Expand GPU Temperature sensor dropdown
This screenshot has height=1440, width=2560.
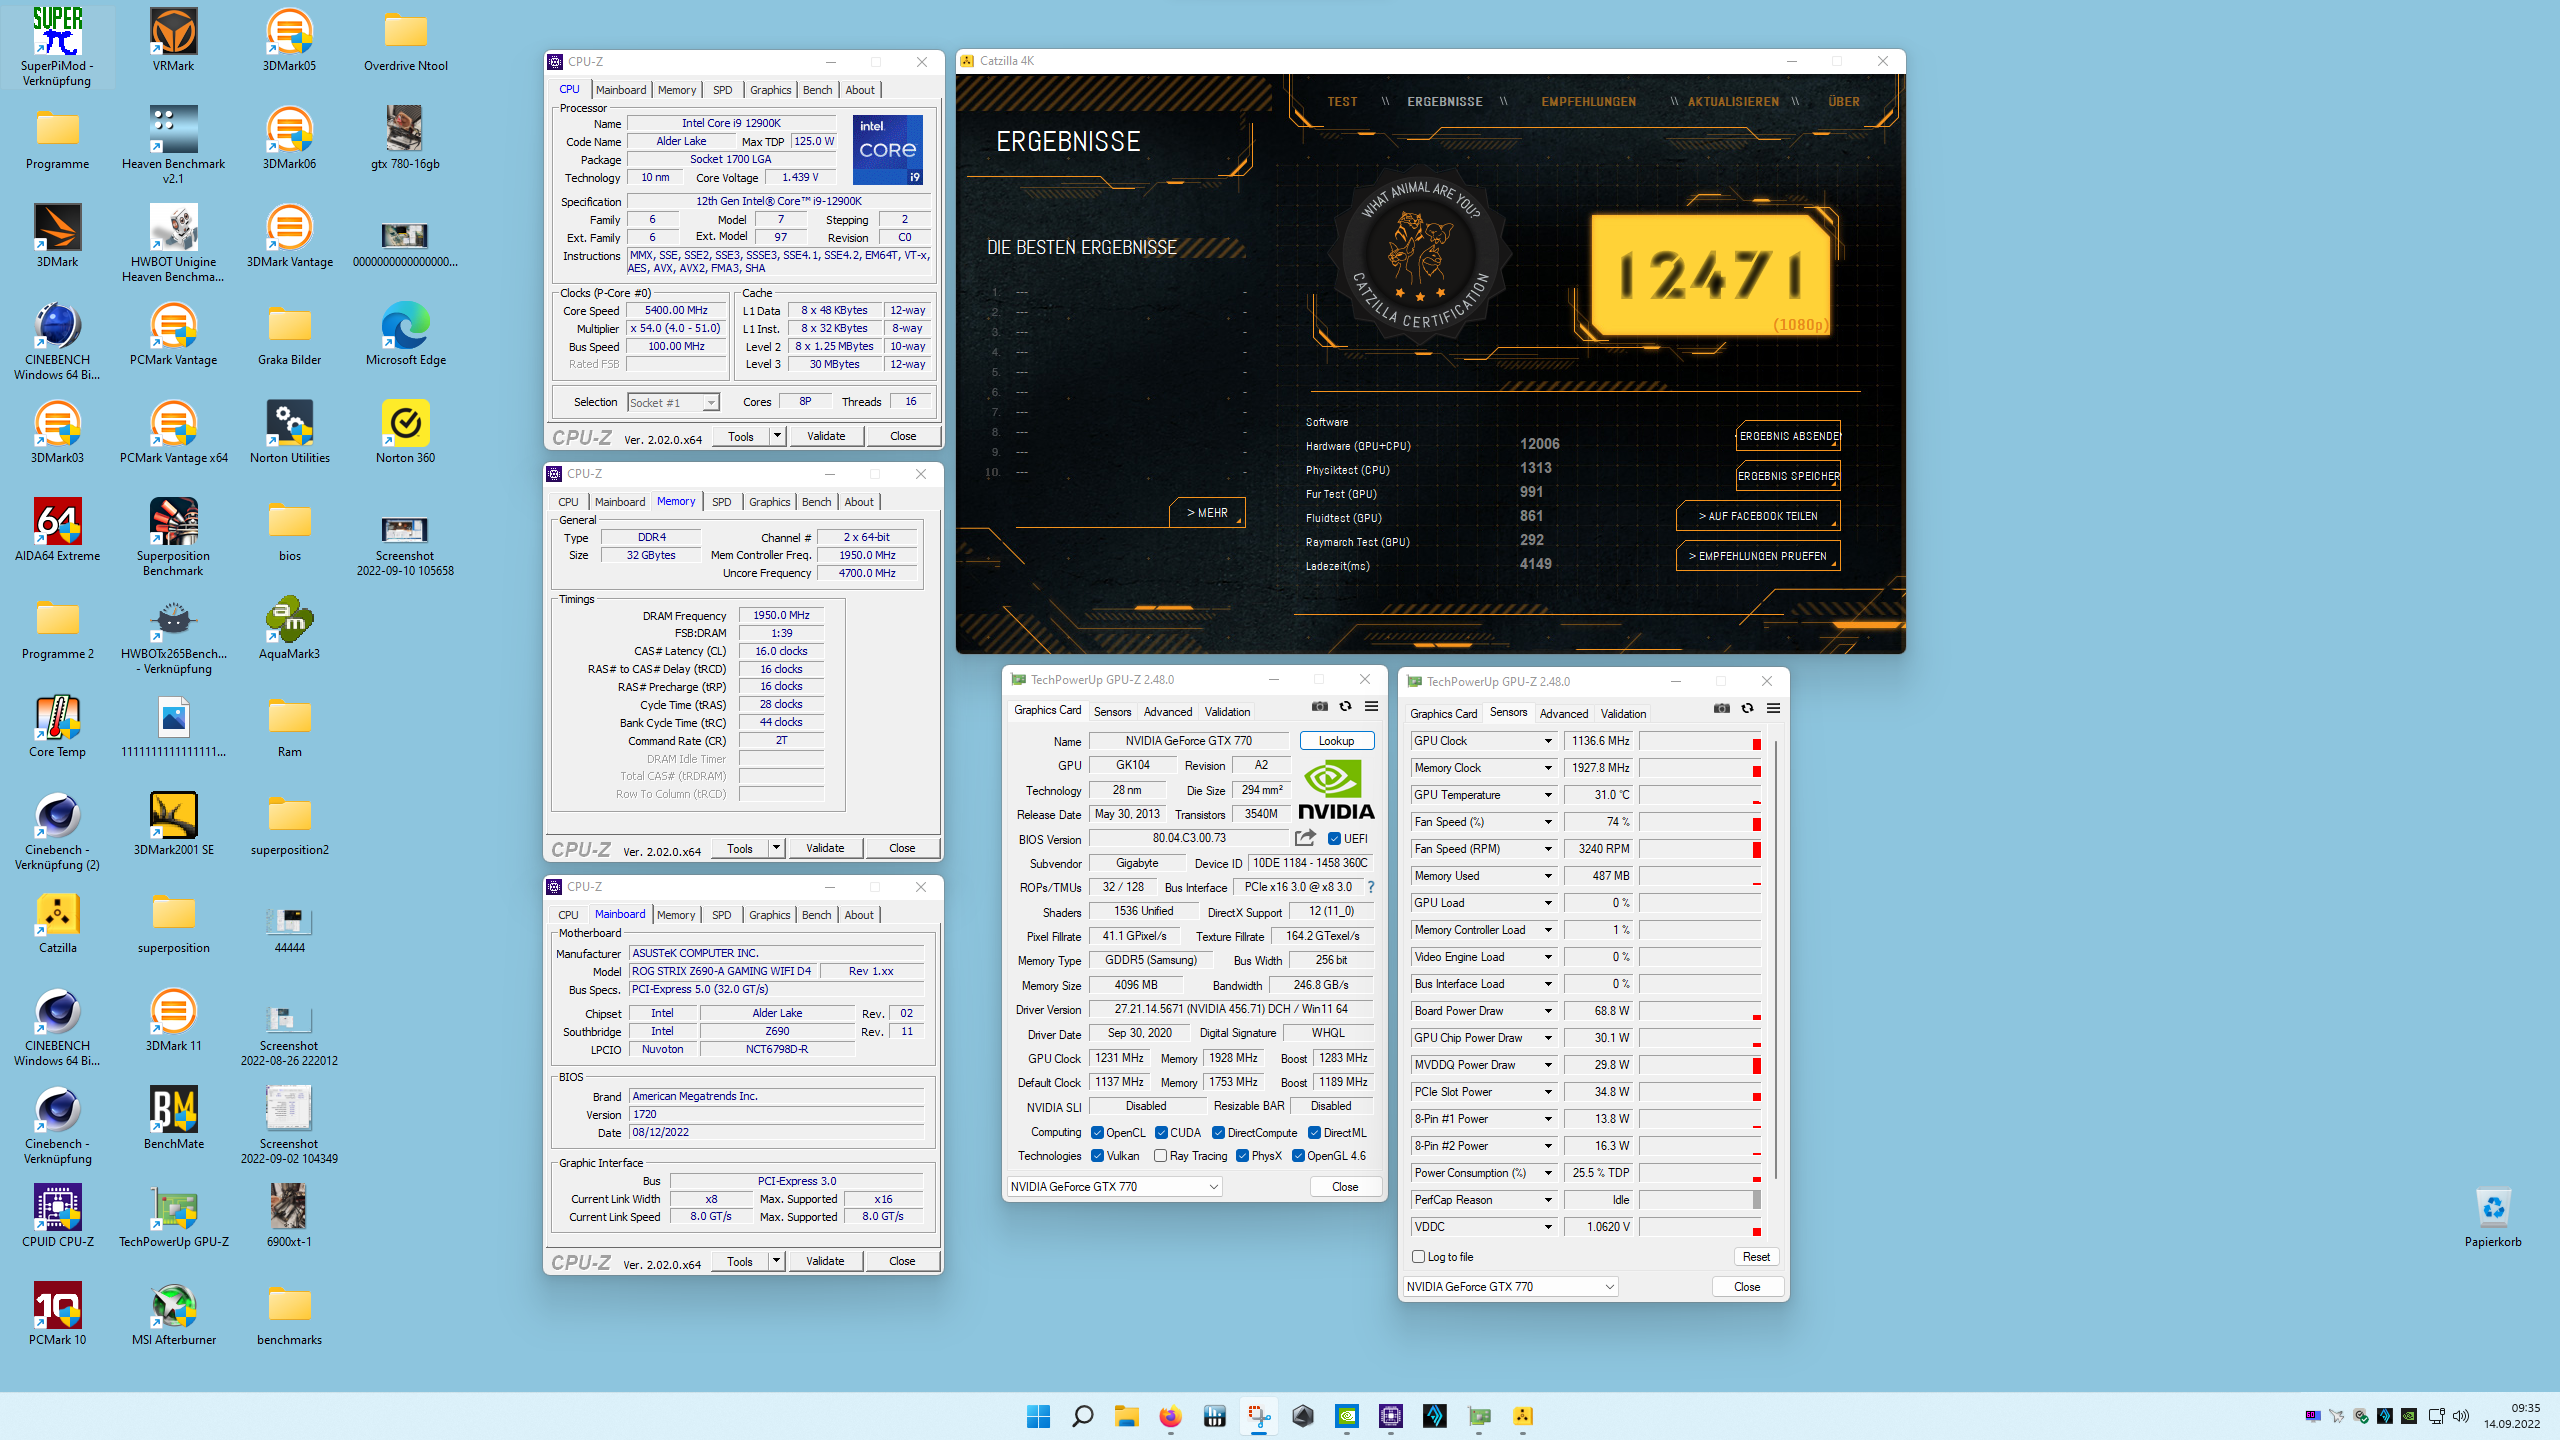(1548, 795)
